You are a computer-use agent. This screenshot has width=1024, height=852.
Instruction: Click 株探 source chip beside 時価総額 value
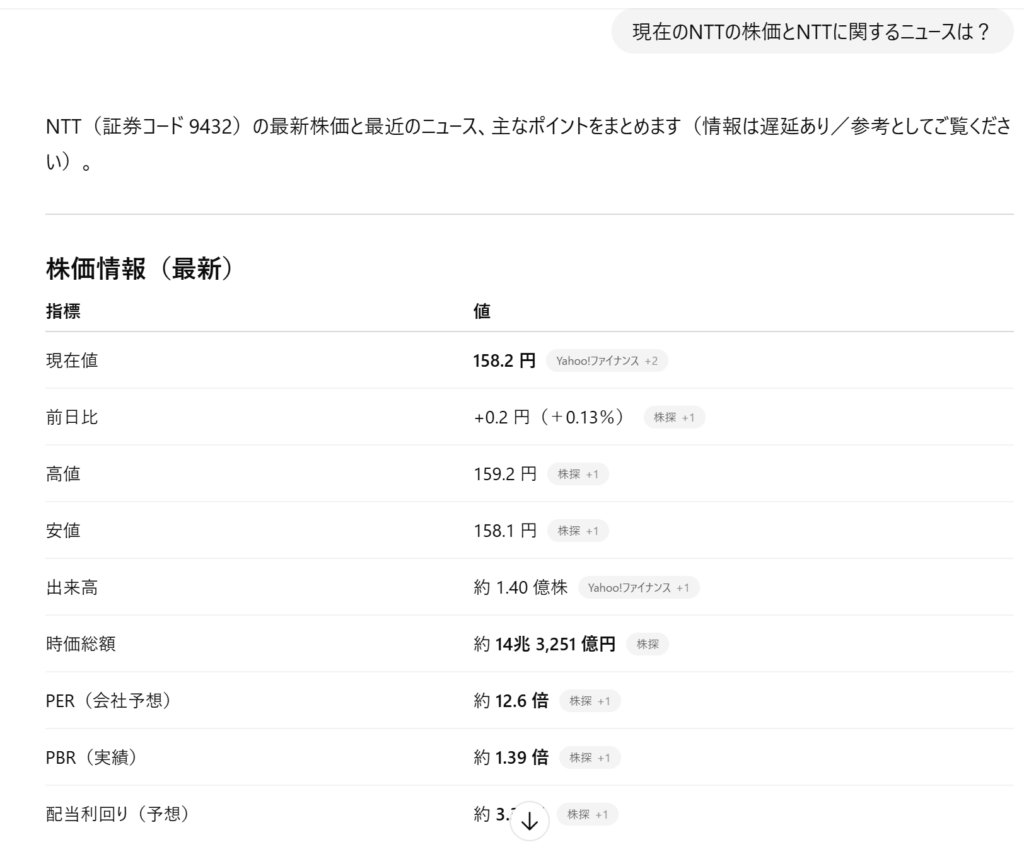(647, 645)
